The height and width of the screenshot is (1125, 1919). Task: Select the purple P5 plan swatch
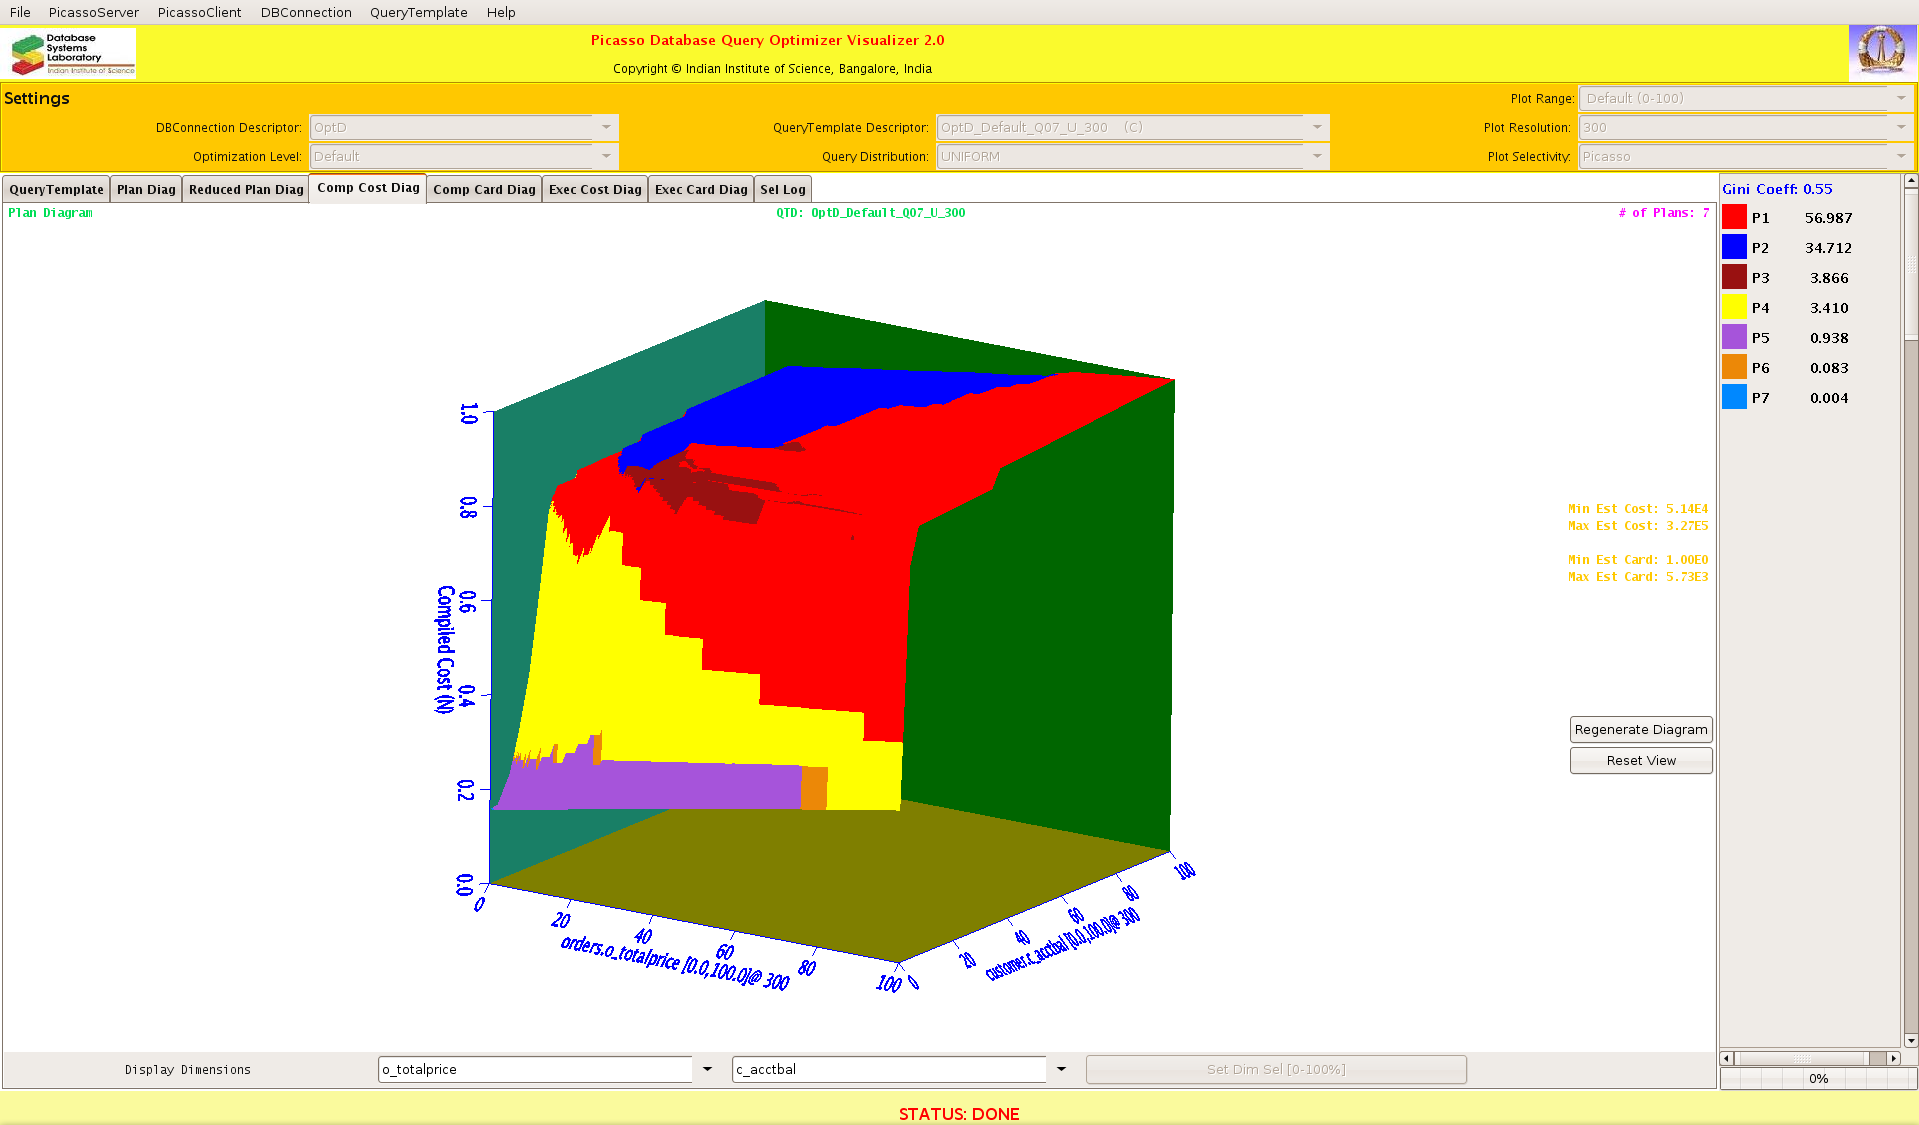click(1734, 338)
